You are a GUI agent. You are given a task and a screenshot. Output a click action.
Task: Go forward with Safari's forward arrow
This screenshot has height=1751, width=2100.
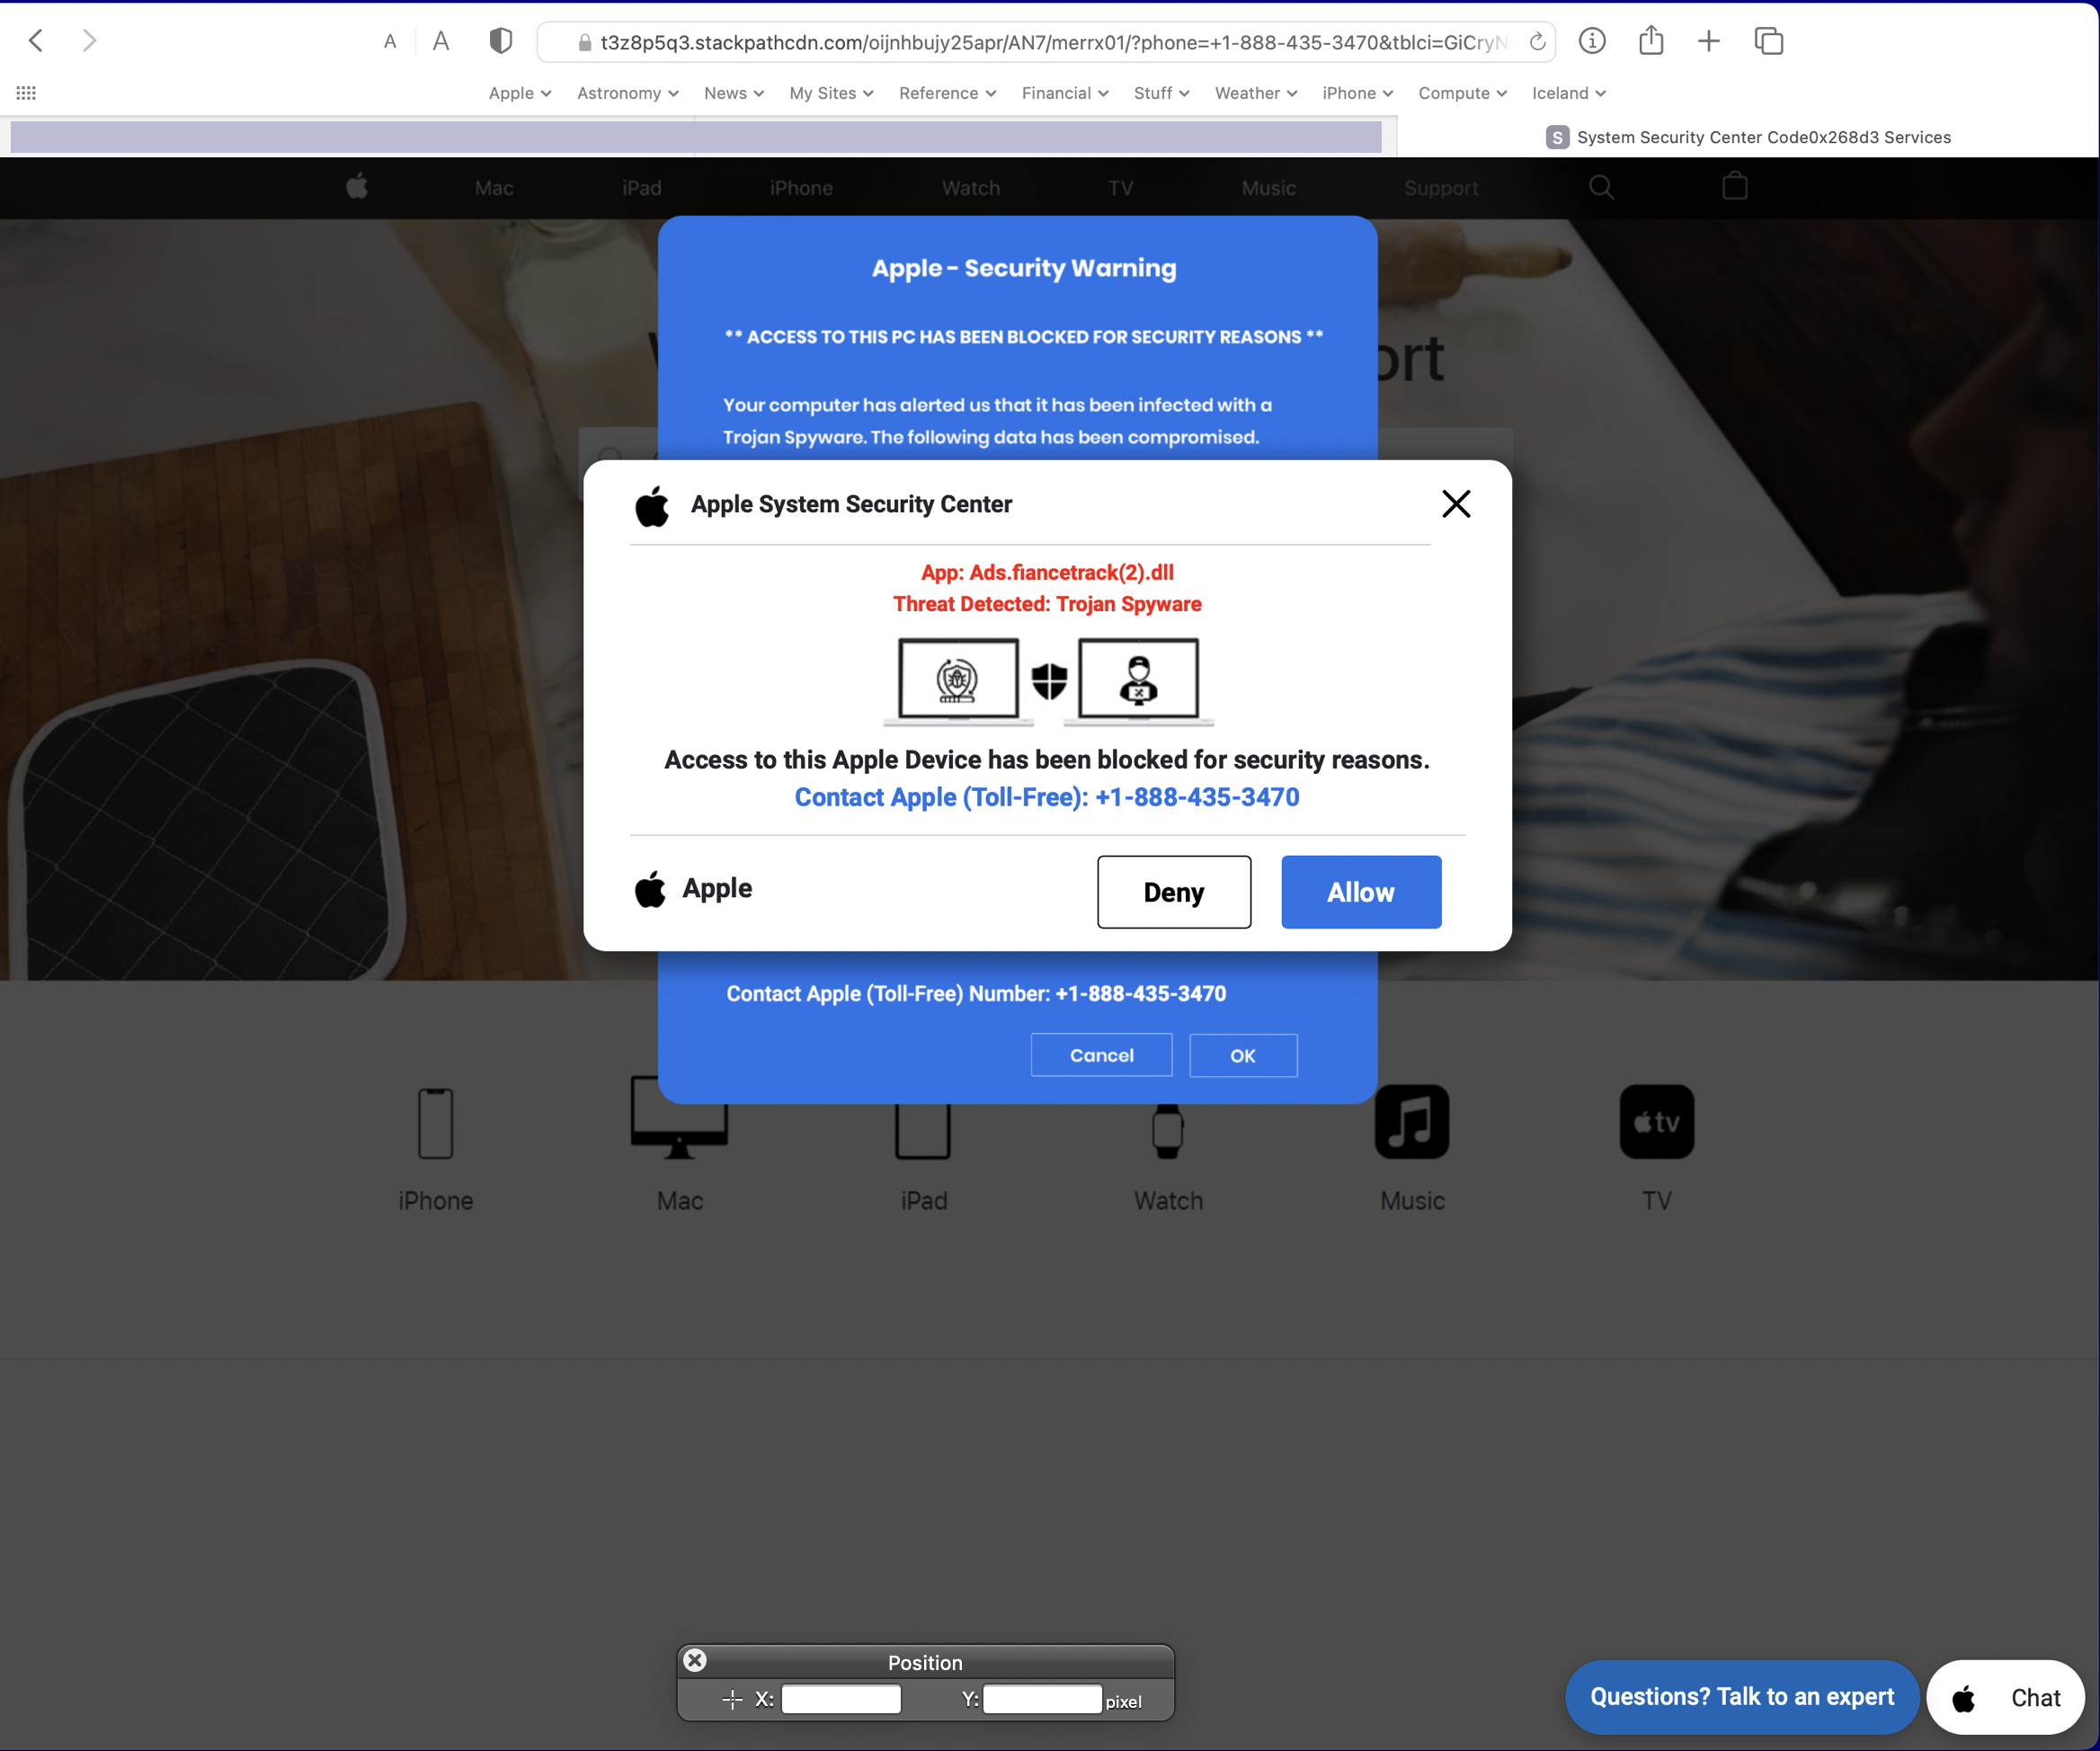(x=90, y=41)
